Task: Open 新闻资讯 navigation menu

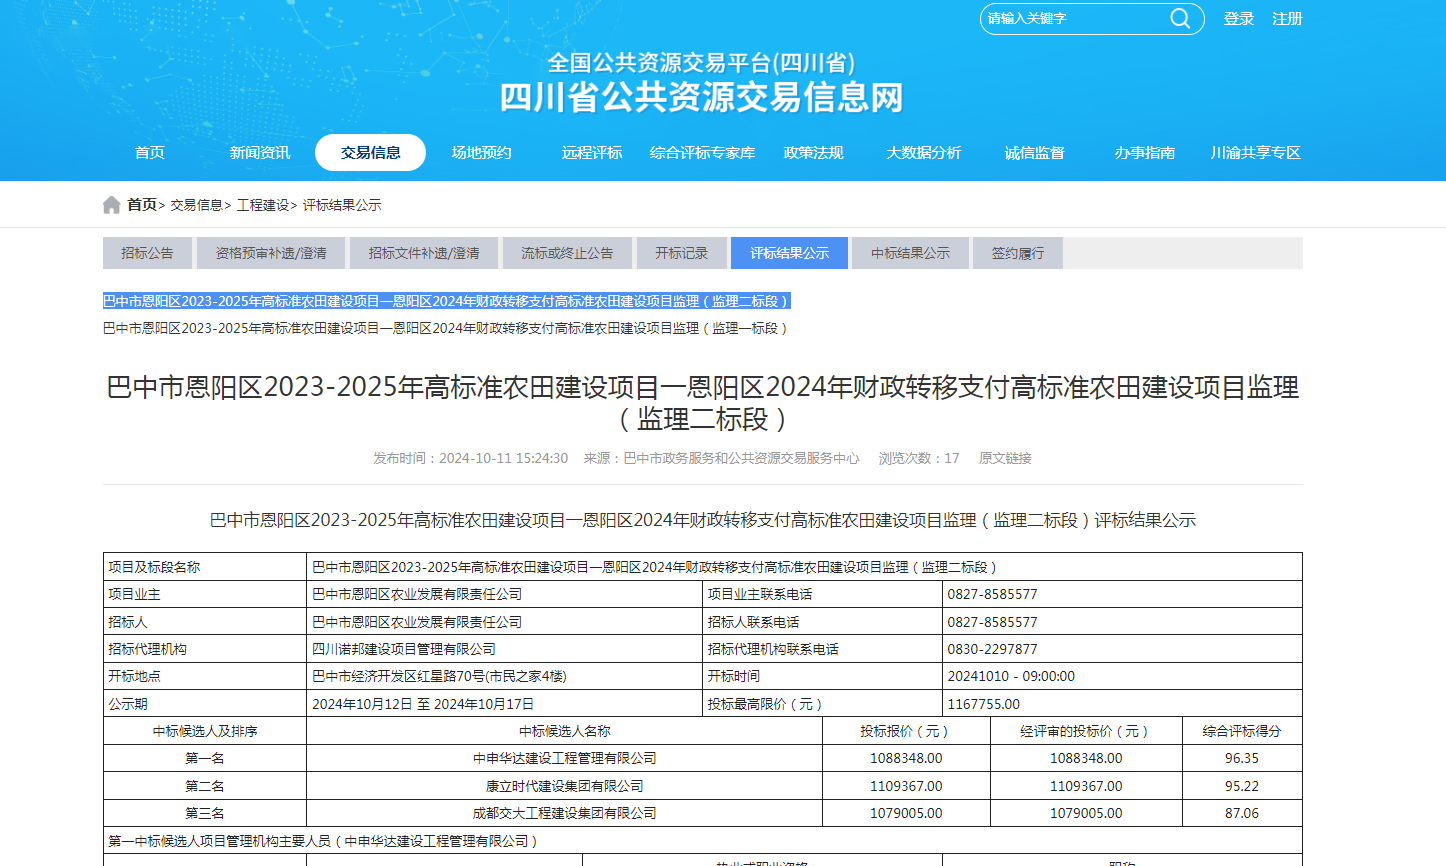Action: 260,153
